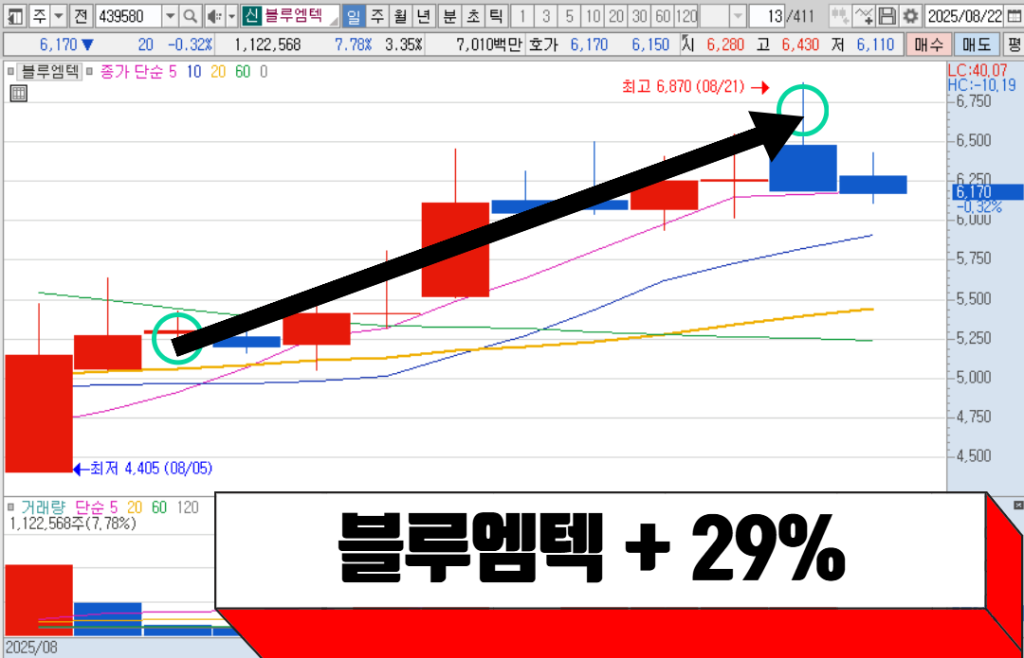The height and width of the screenshot is (658, 1024).
Task: Switch to 분 minute chart period
Action: [449, 15]
